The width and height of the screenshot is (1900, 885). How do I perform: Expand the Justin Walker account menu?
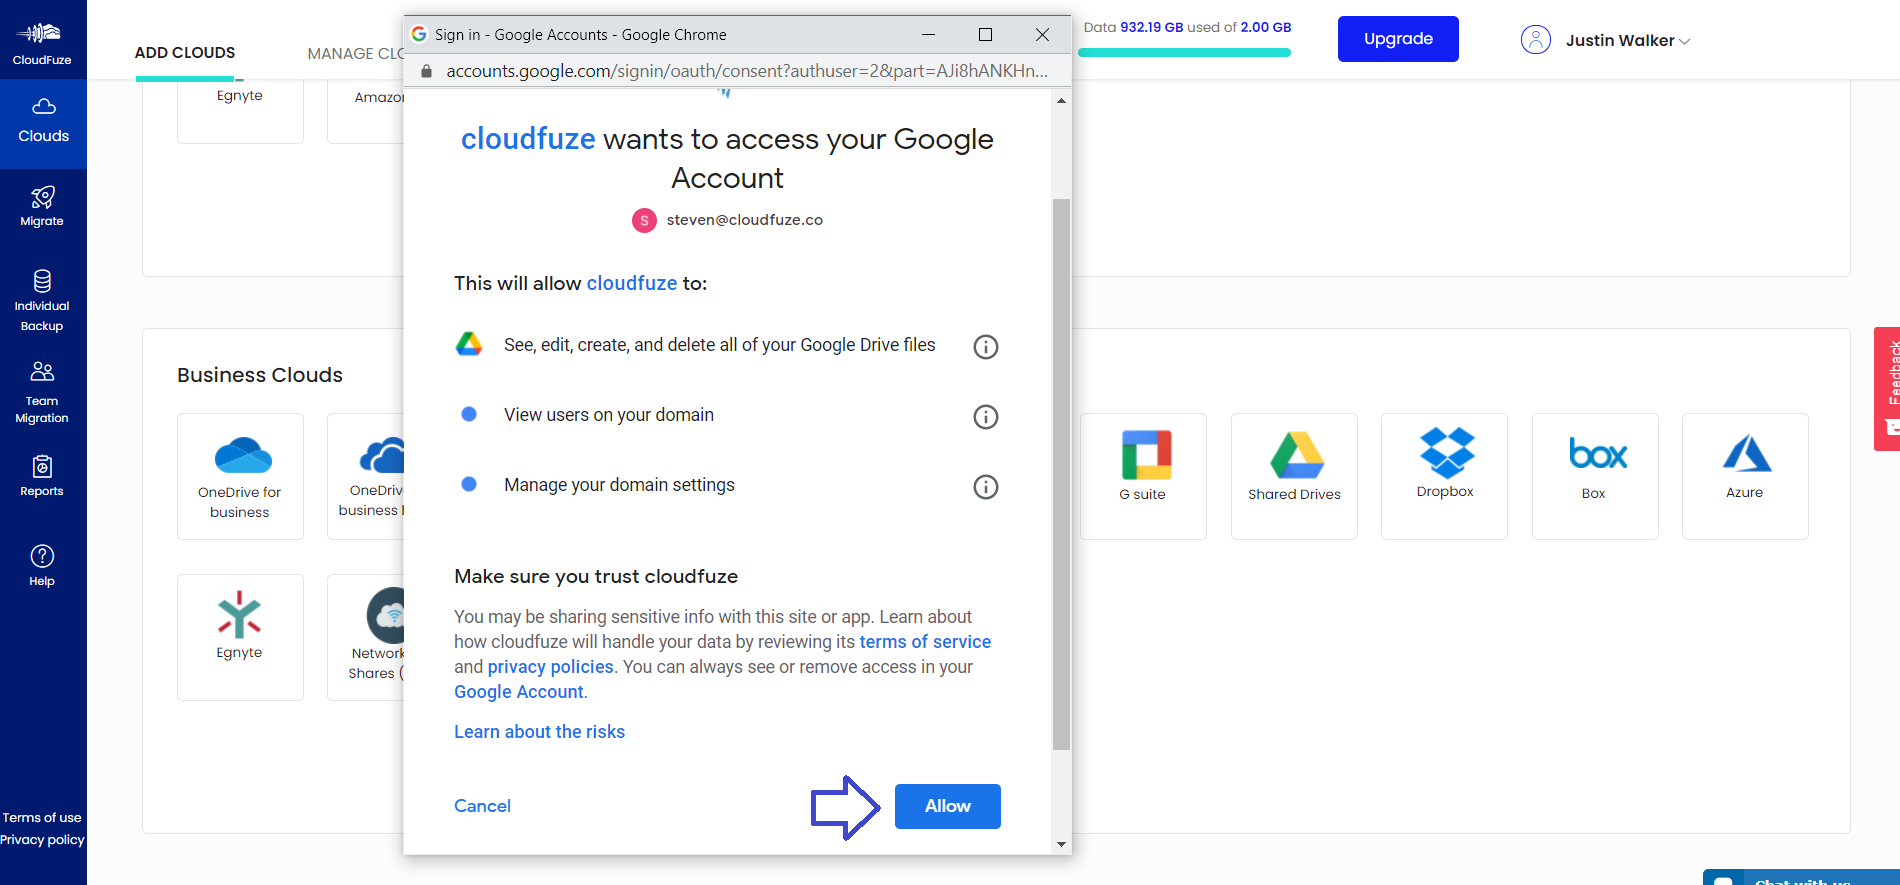[x=1684, y=41]
